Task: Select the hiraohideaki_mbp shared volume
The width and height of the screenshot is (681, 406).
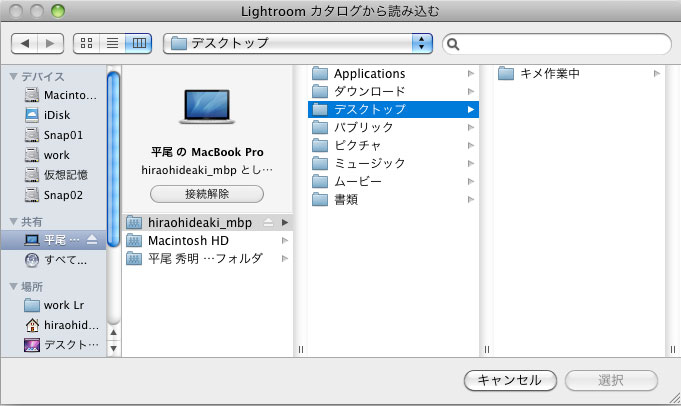Action: tap(208, 222)
